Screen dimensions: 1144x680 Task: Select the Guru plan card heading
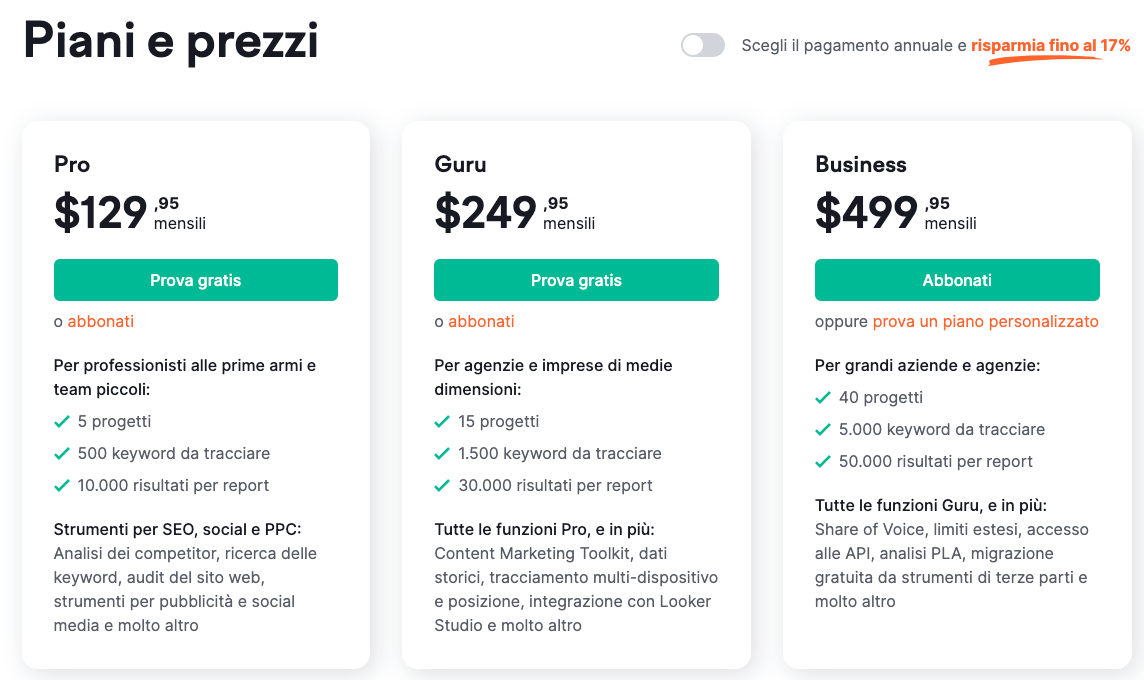tap(459, 164)
